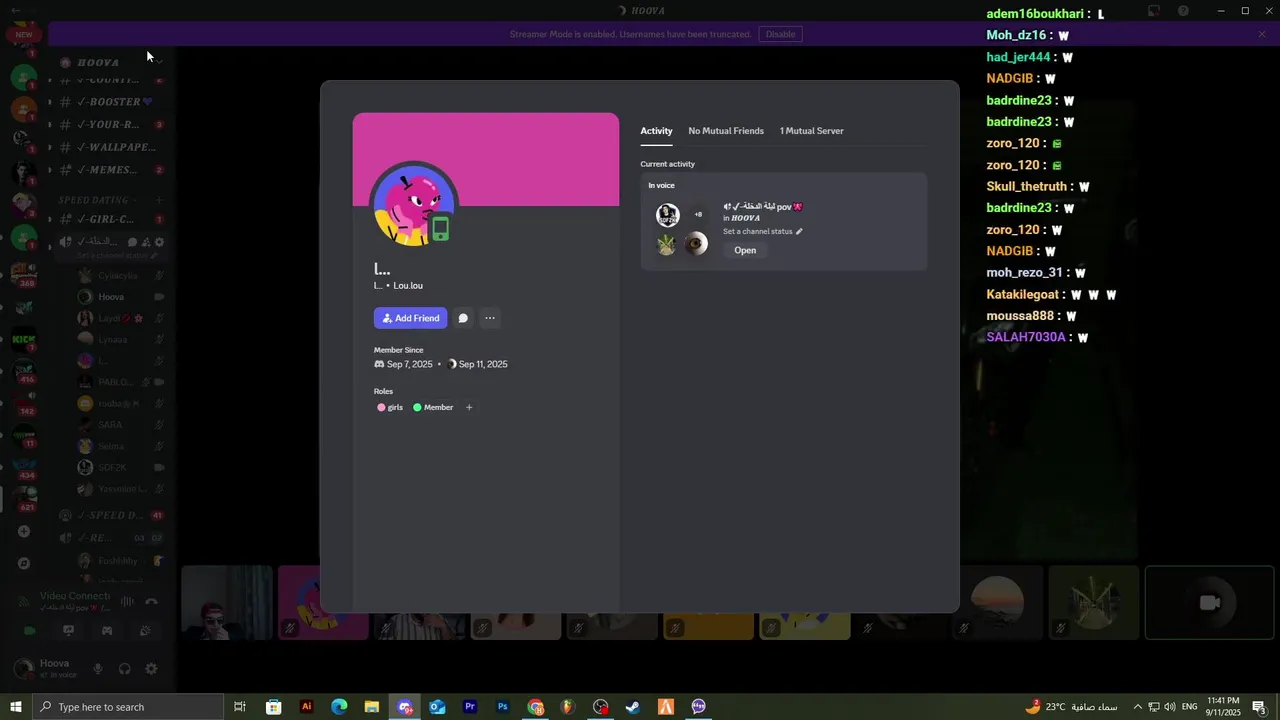Click the Add Friend button
This screenshot has height=720, width=1280.
coord(411,318)
